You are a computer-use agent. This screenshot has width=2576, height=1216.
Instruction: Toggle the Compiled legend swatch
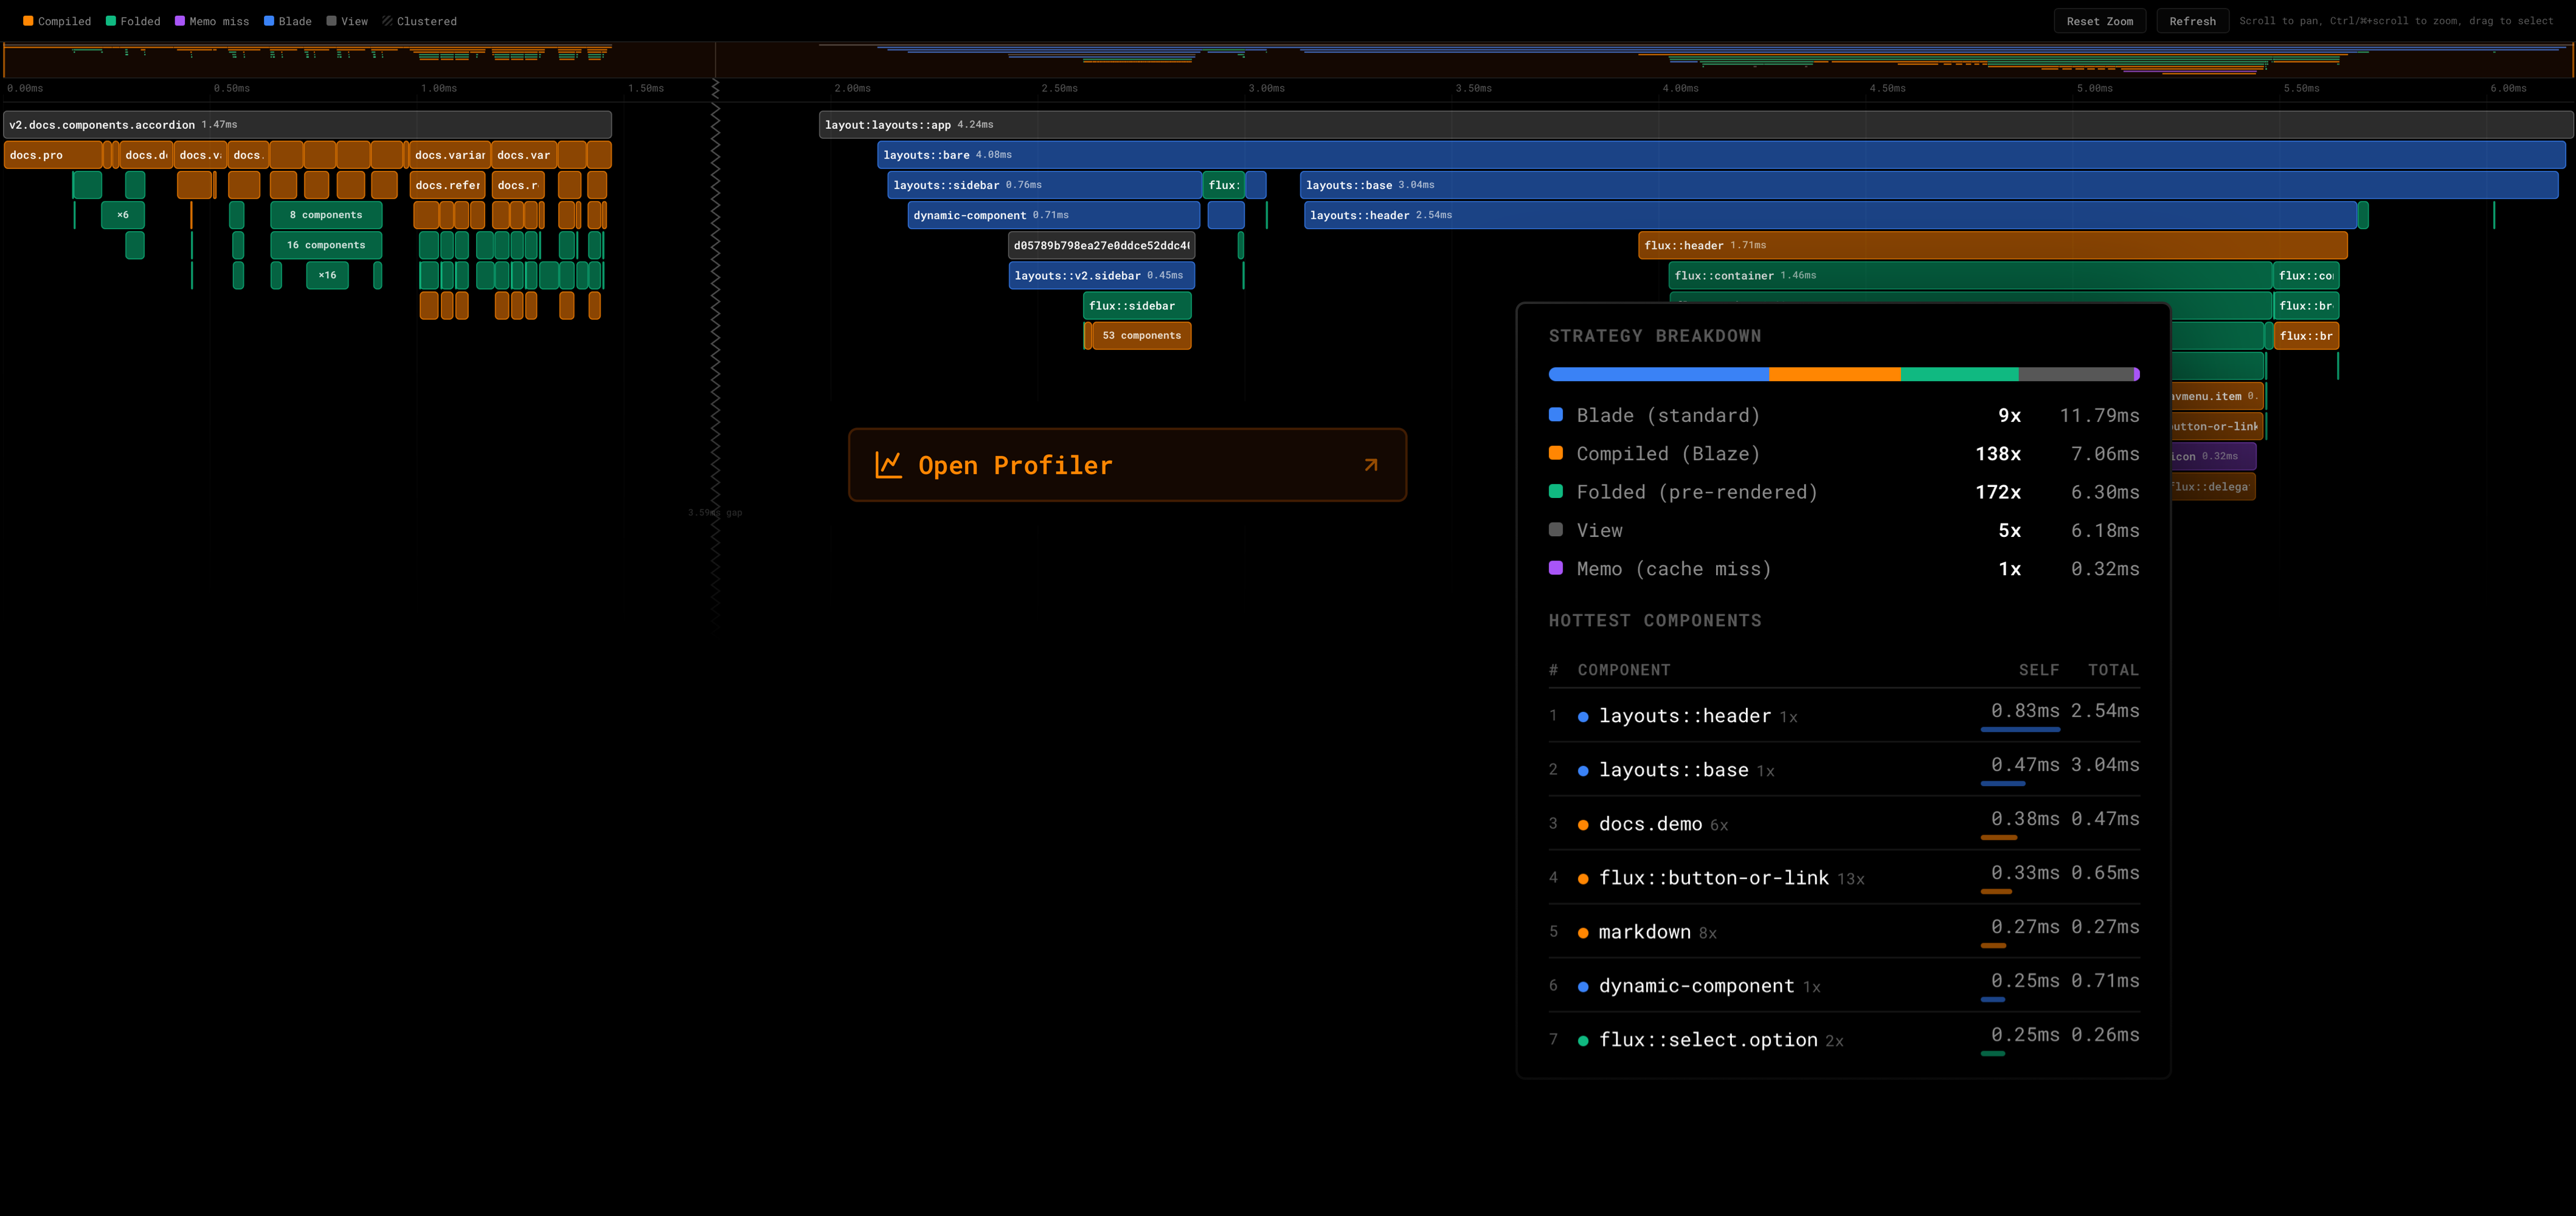[x=29, y=21]
